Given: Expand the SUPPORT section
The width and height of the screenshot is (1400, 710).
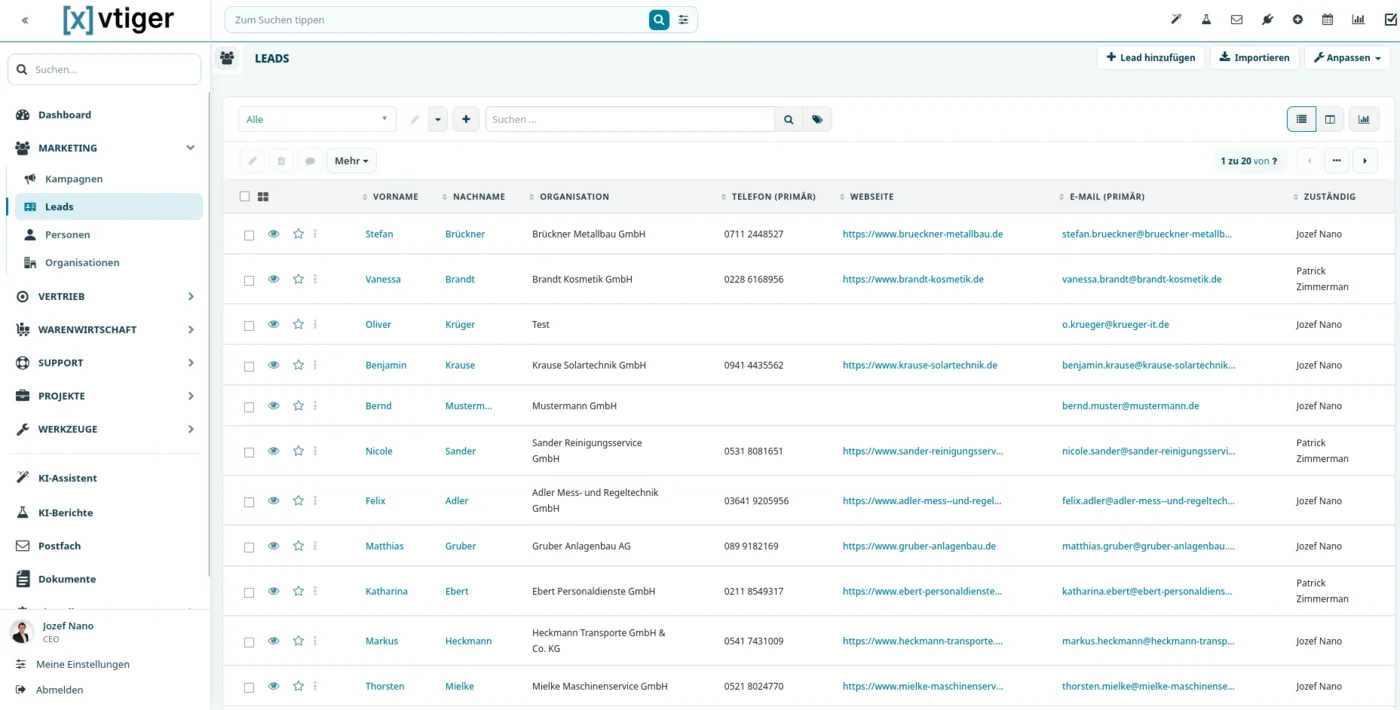Looking at the screenshot, I should point(190,363).
